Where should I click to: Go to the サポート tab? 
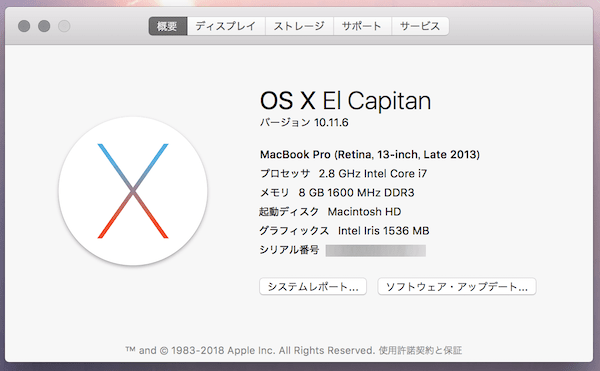pyautogui.click(x=362, y=26)
